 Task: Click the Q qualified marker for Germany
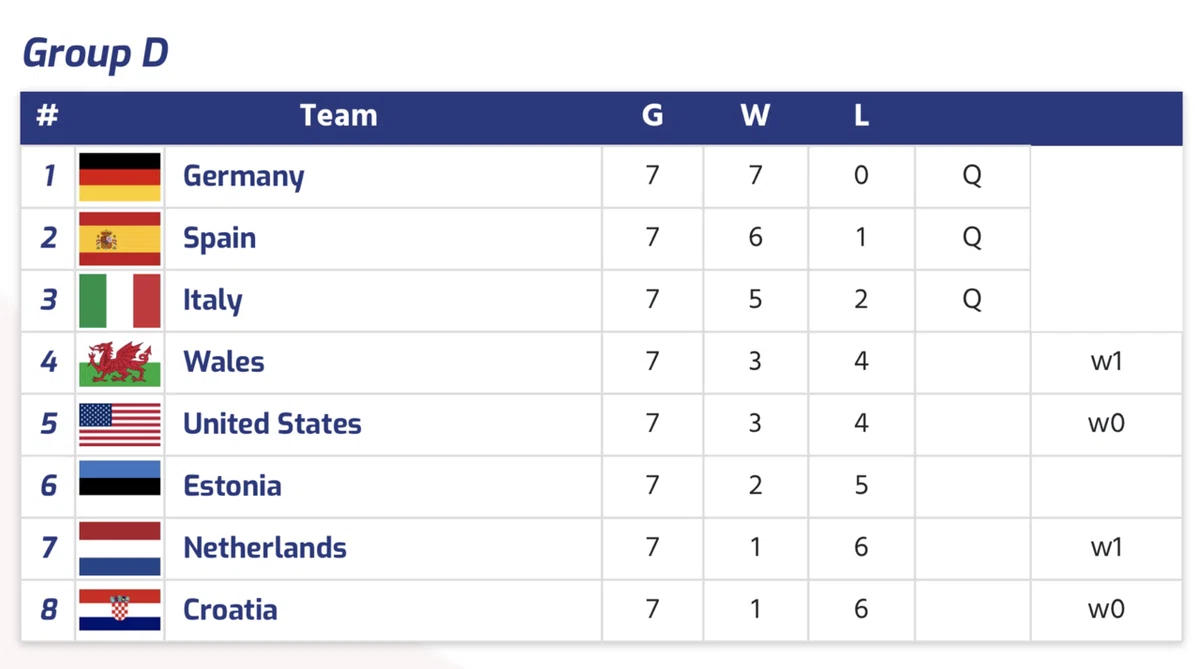point(972,176)
